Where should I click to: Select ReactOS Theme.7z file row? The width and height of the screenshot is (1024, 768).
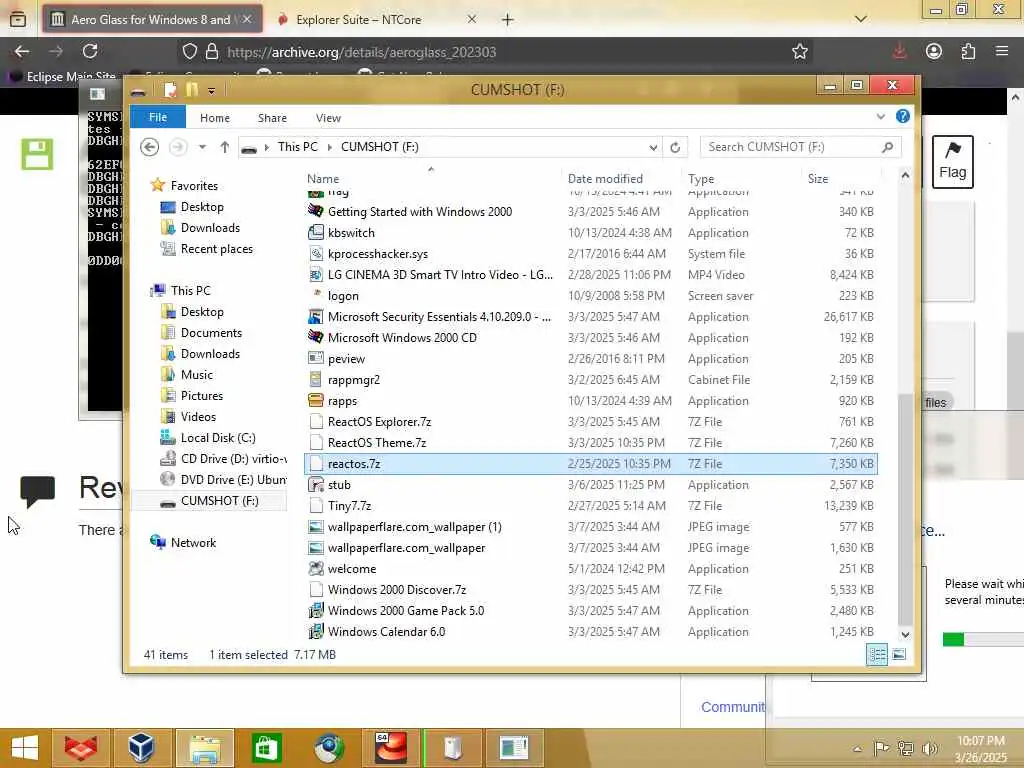click(590, 443)
